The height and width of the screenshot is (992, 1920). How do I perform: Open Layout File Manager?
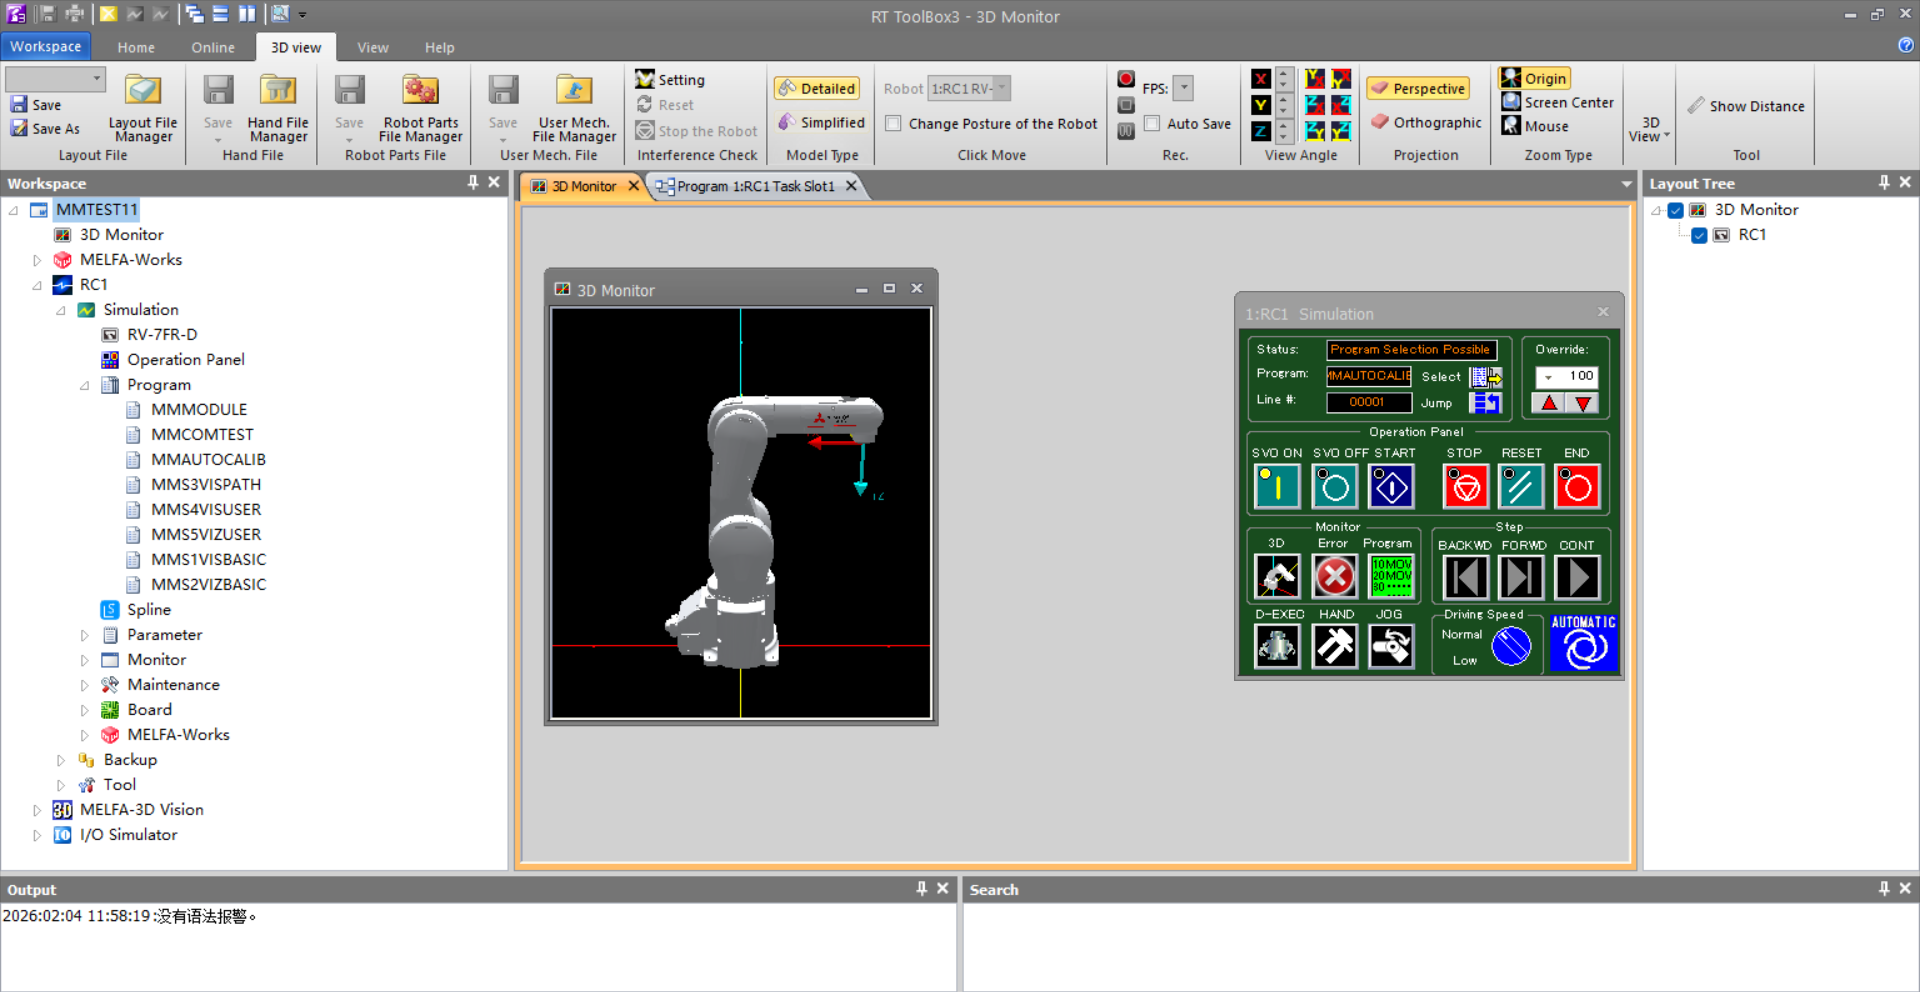(x=143, y=108)
